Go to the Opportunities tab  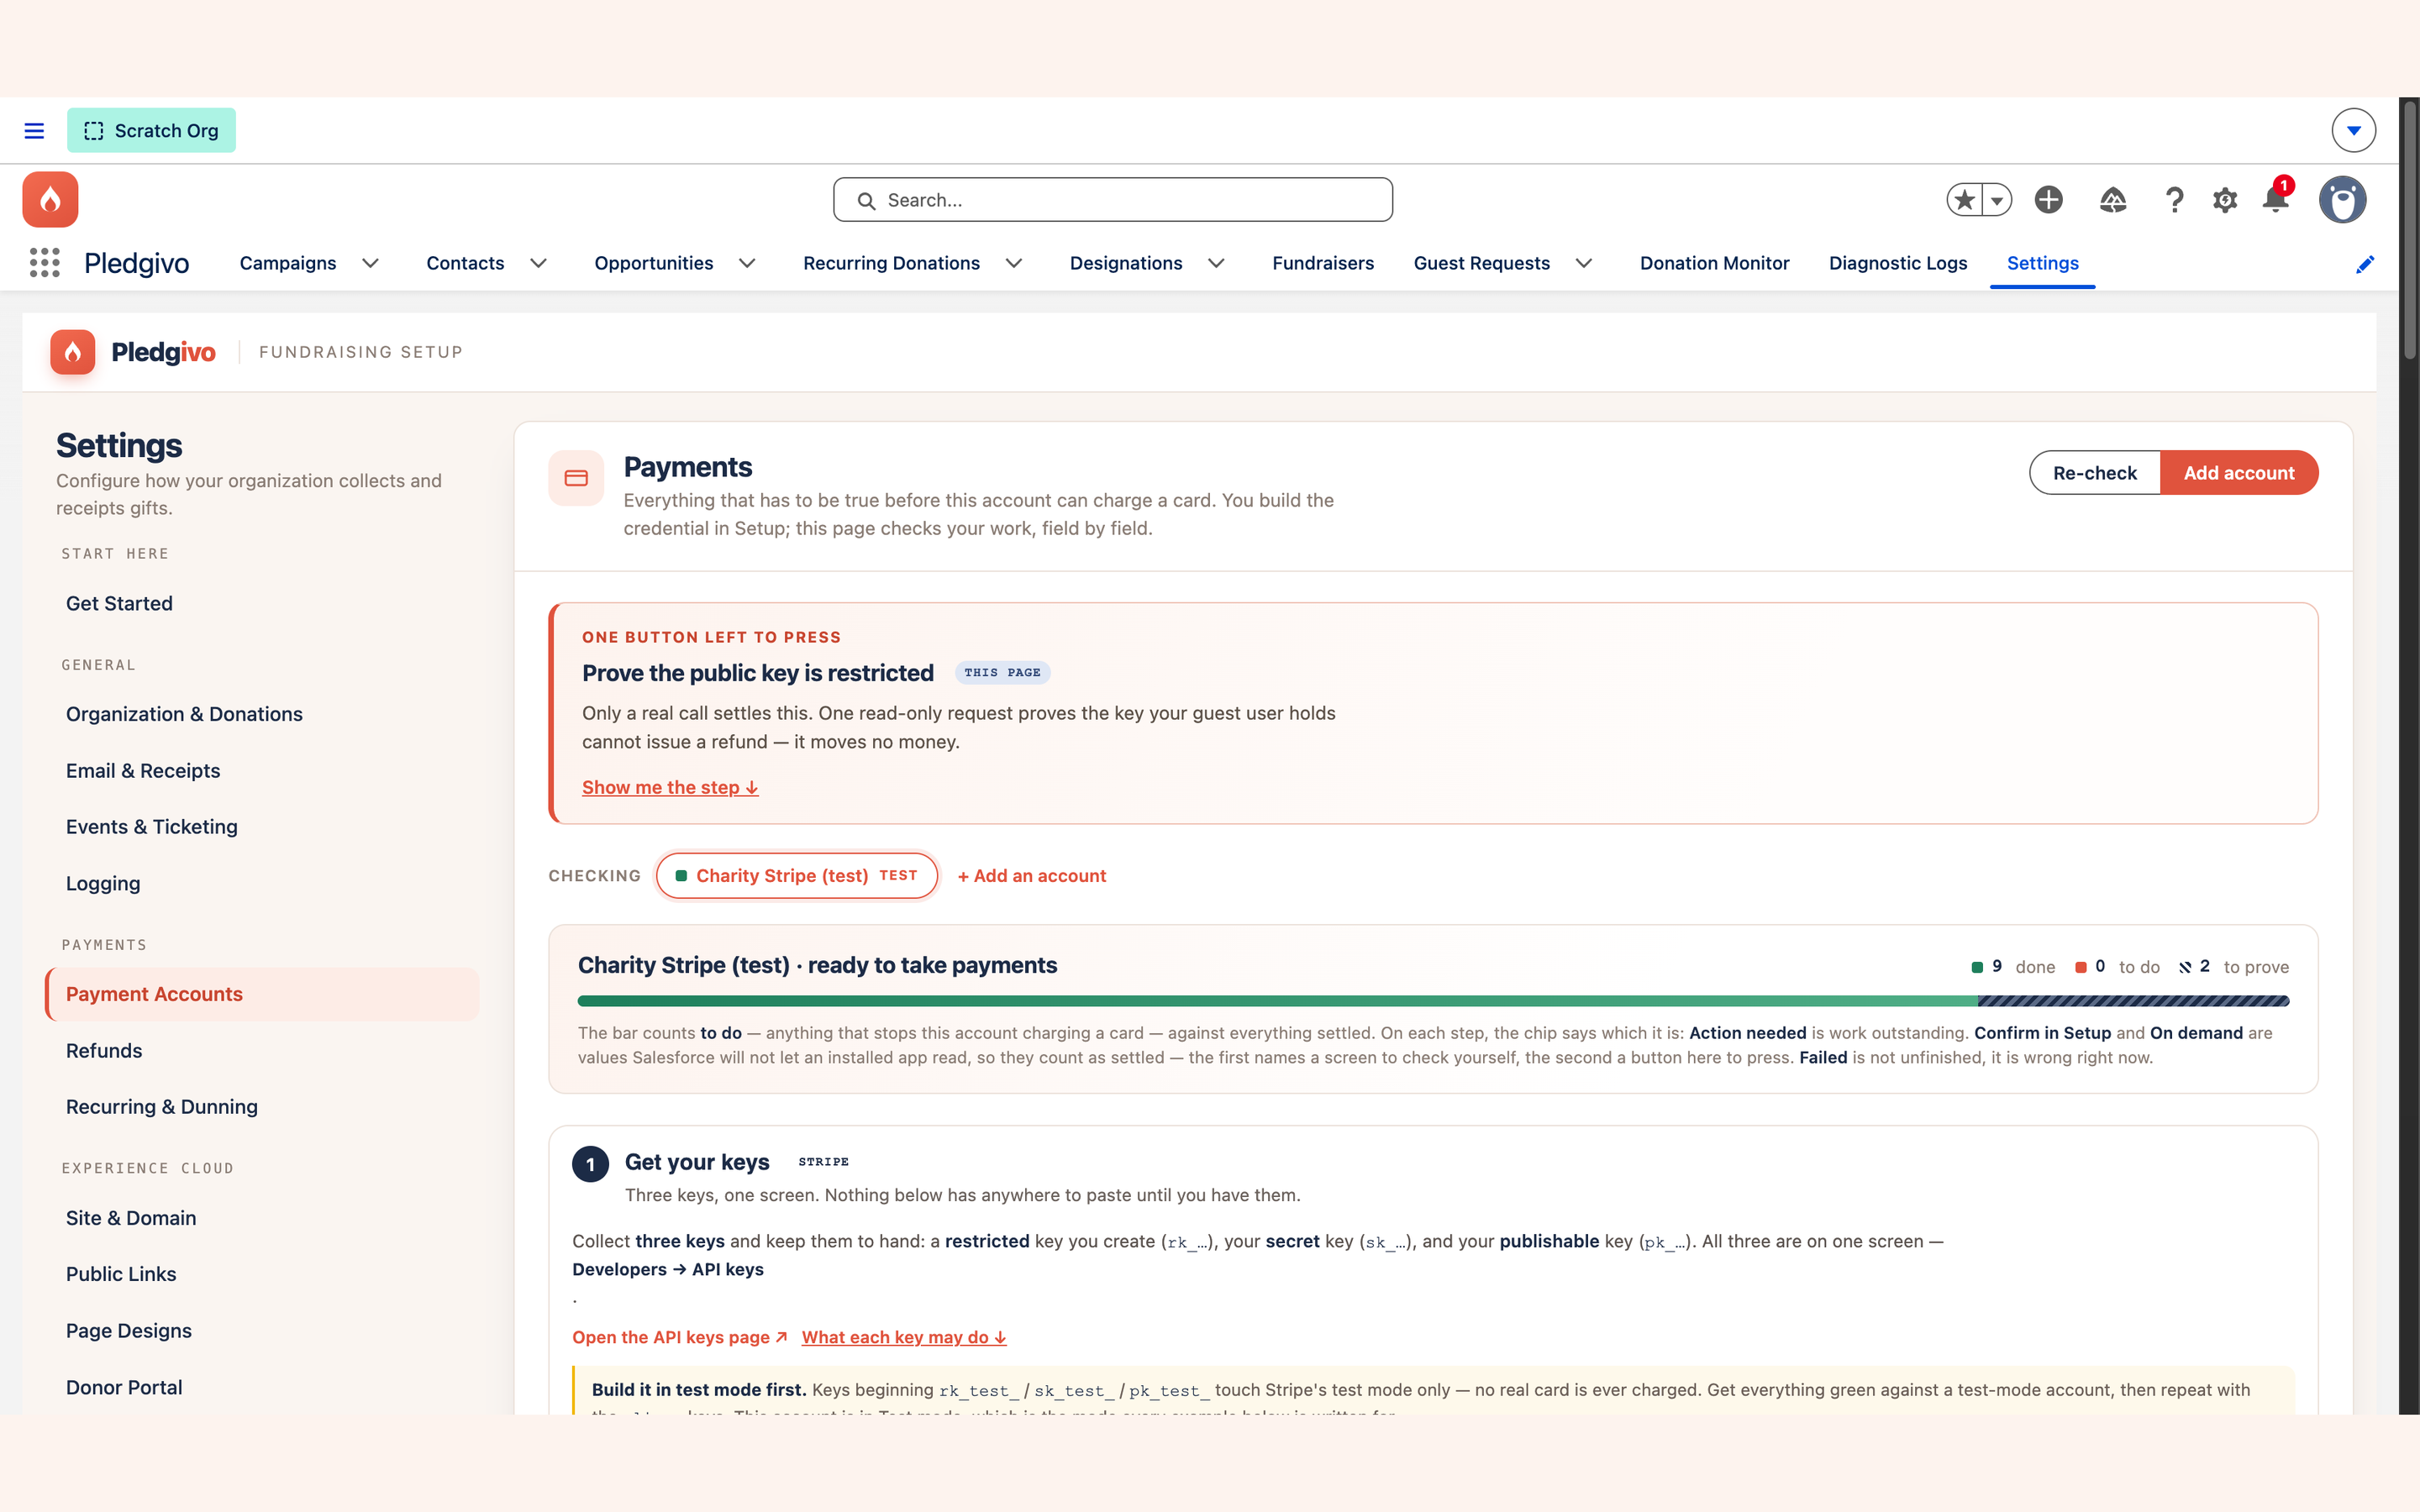pos(653,263)
